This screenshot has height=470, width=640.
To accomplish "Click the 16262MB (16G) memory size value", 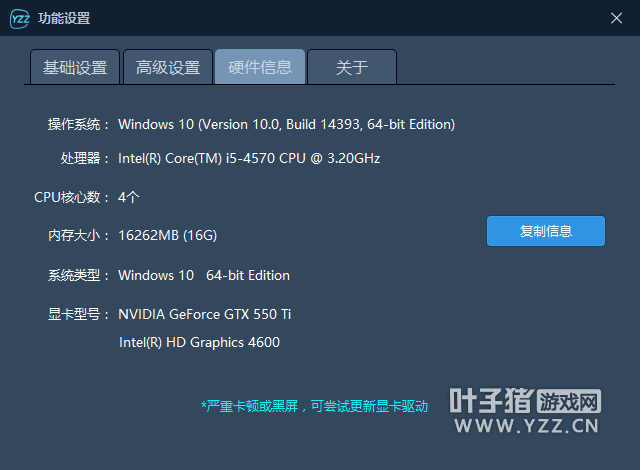I will [x=167, y=236].
